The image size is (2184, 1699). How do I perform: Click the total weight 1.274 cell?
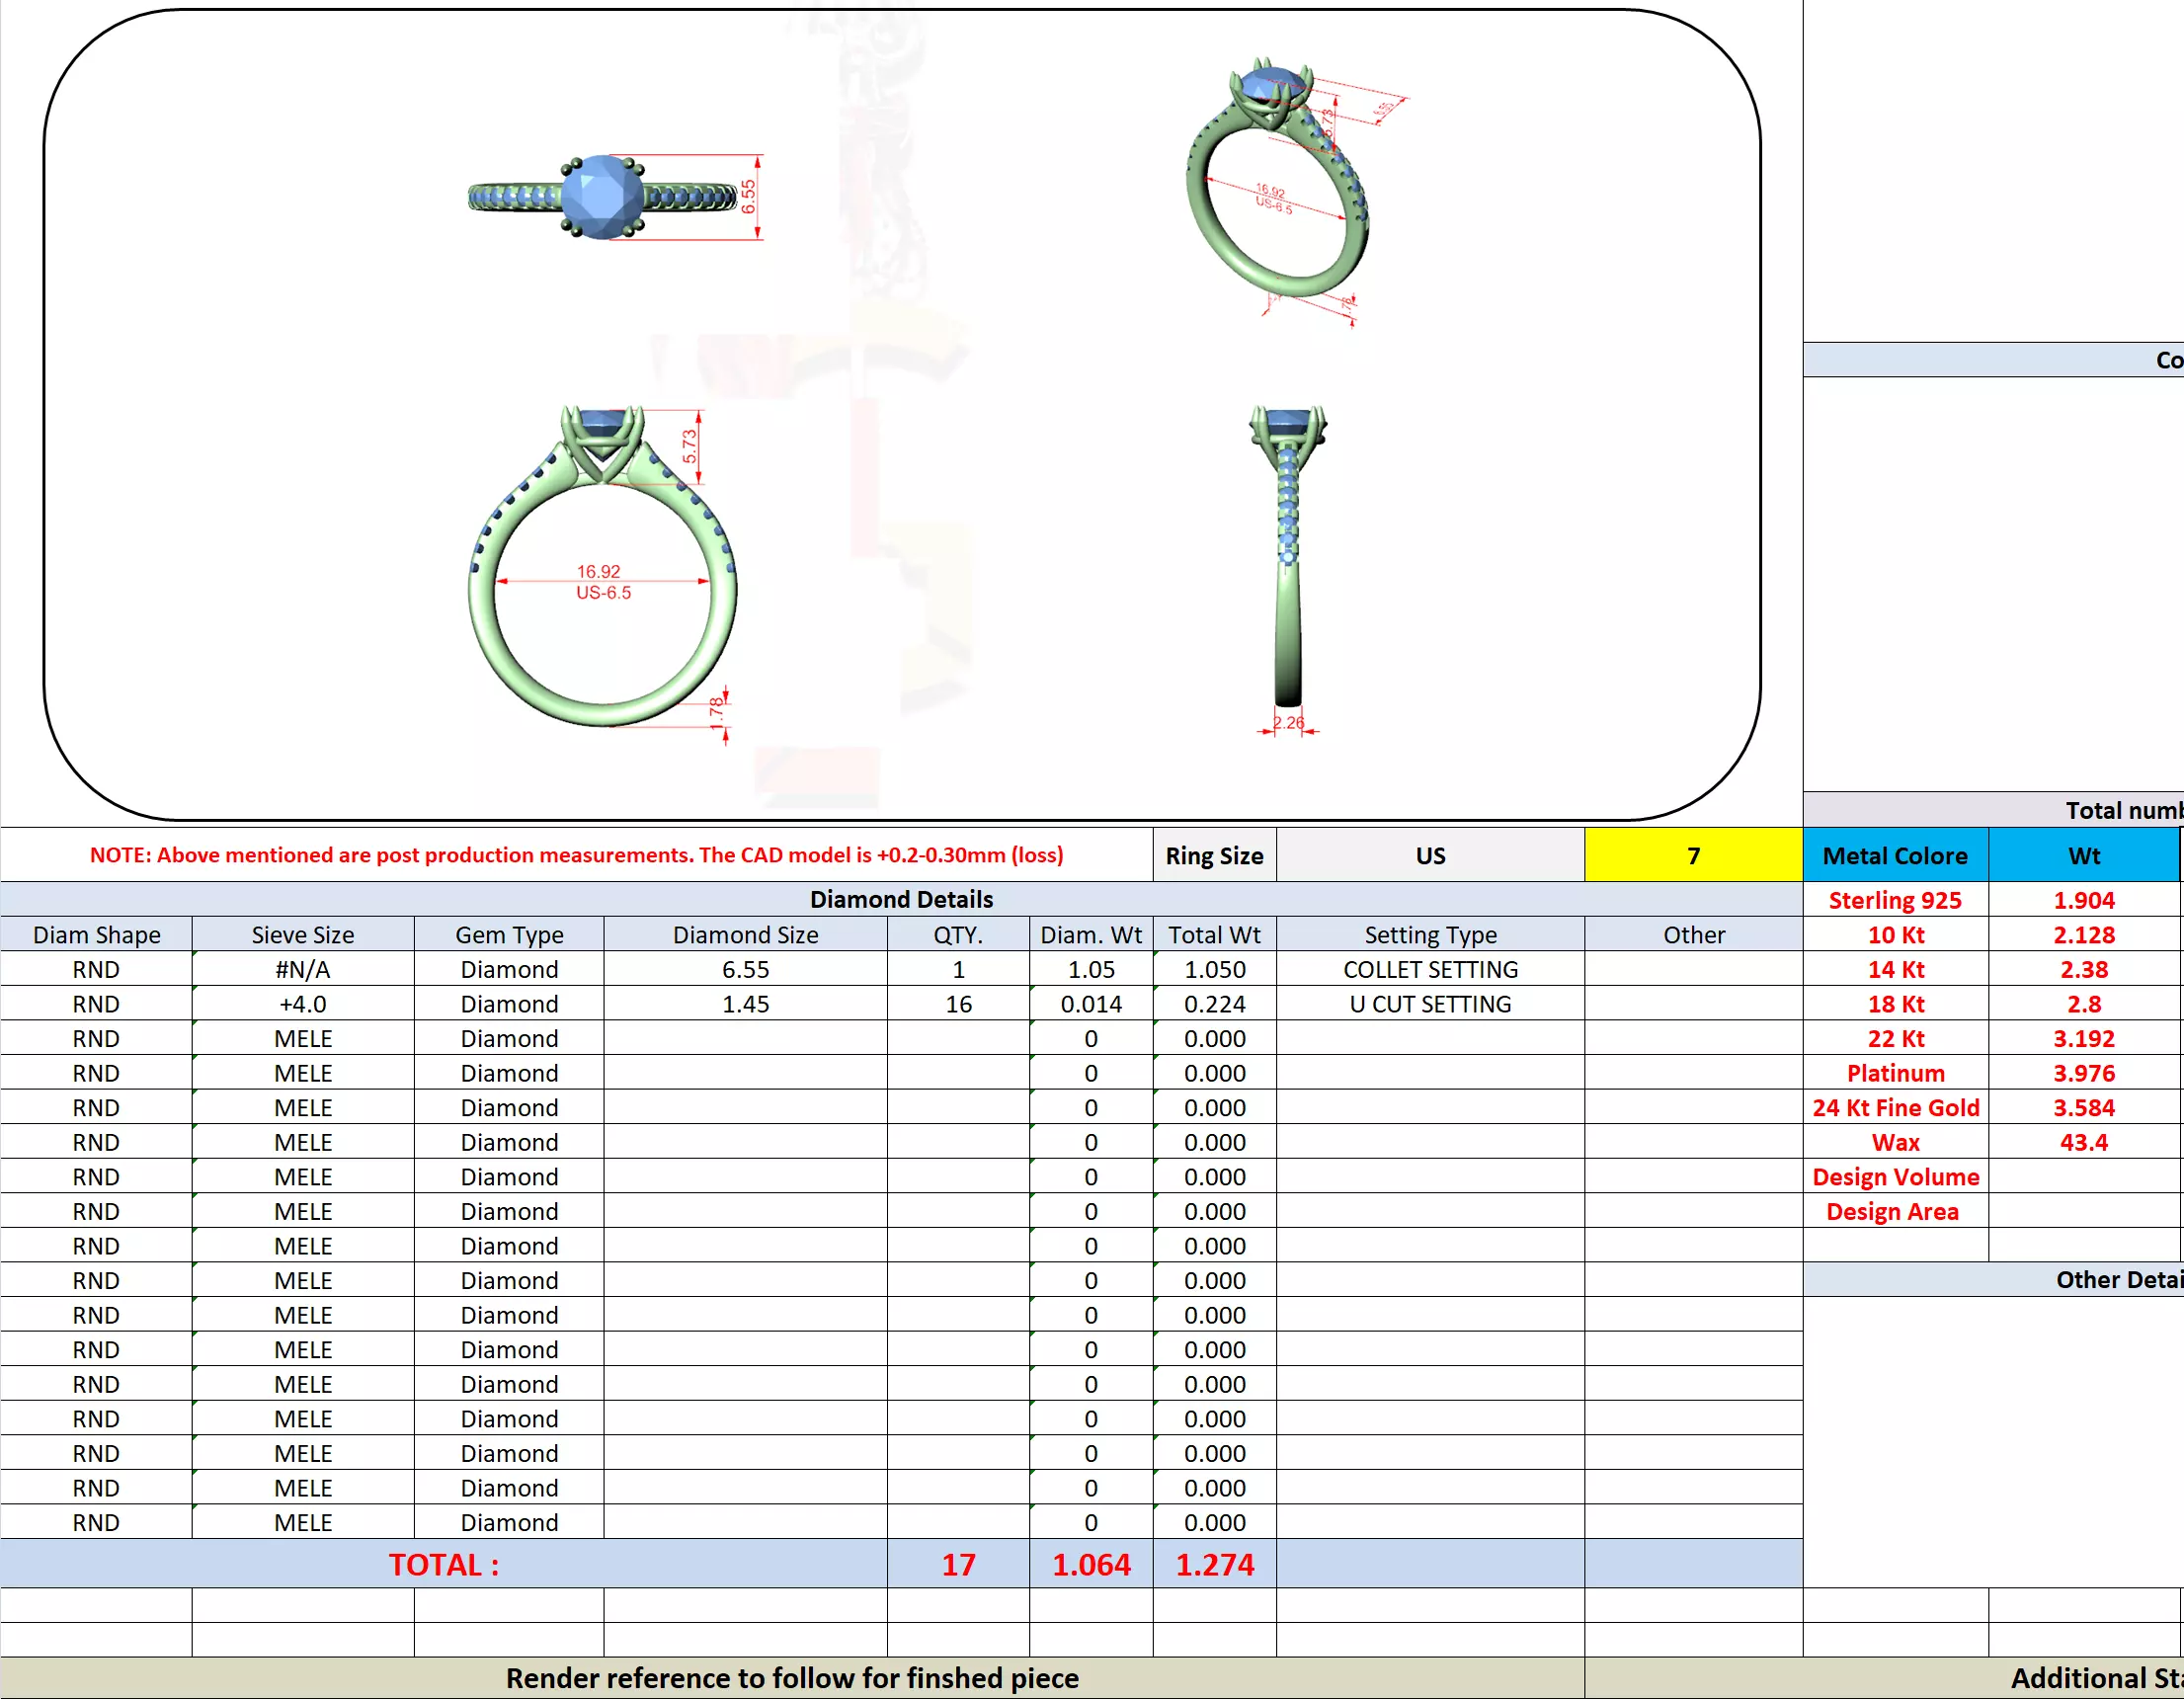point(1213,1565)
